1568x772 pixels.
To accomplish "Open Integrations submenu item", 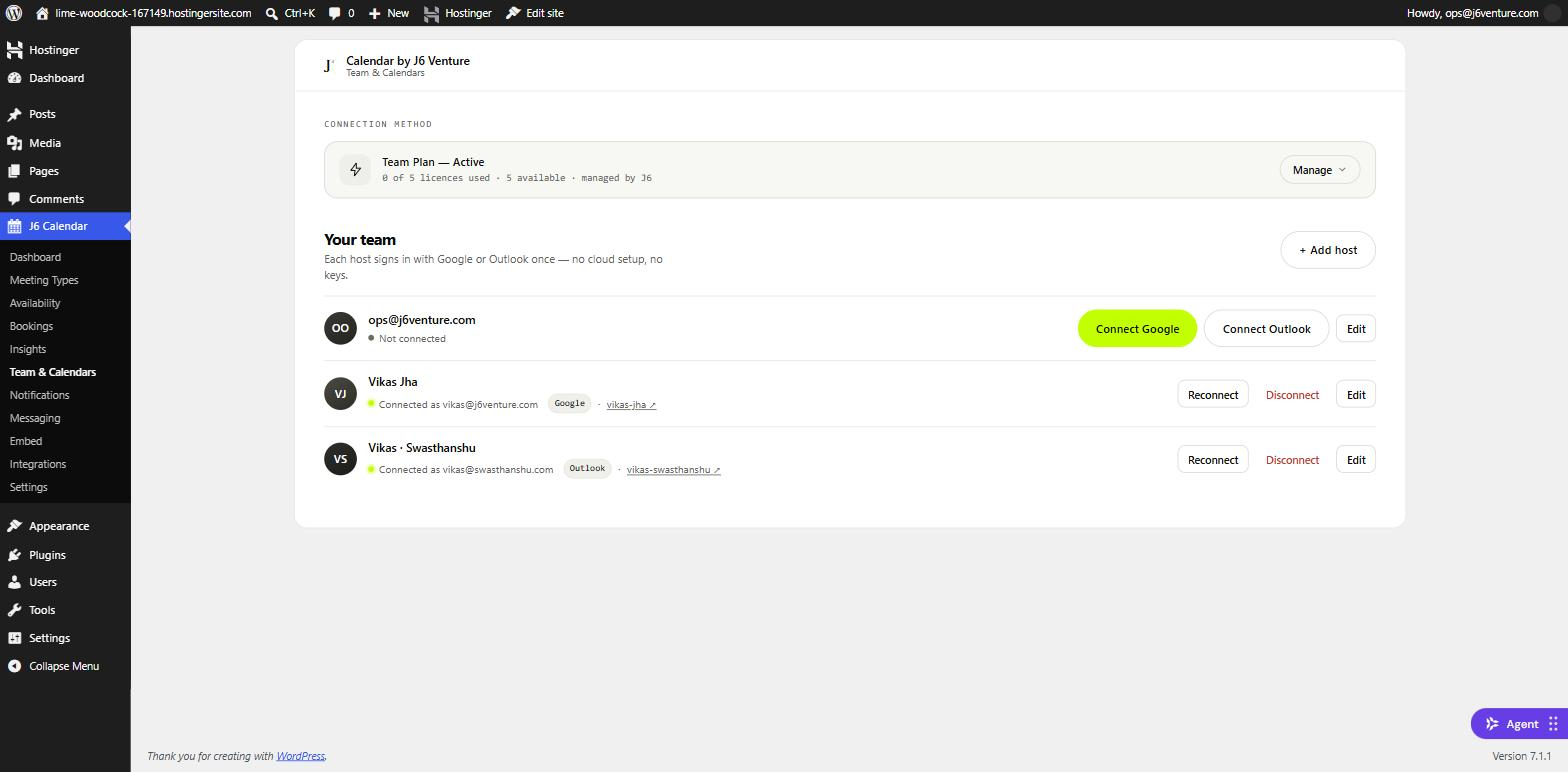I will coord(38,464).
